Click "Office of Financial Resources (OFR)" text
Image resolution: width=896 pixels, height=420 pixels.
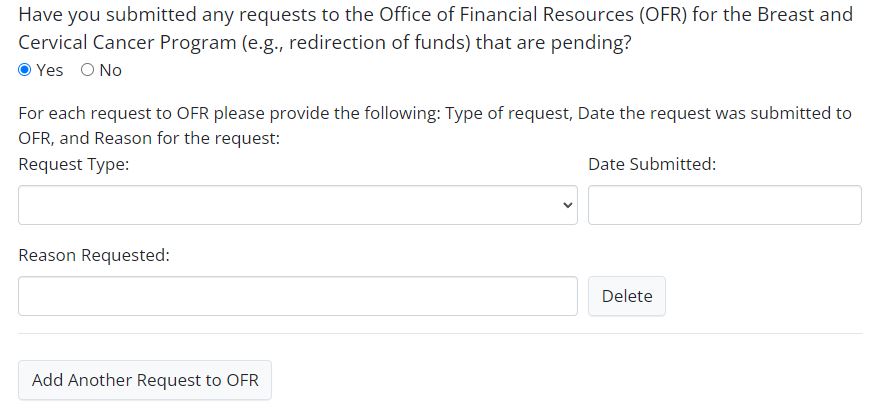click(518, 15)
